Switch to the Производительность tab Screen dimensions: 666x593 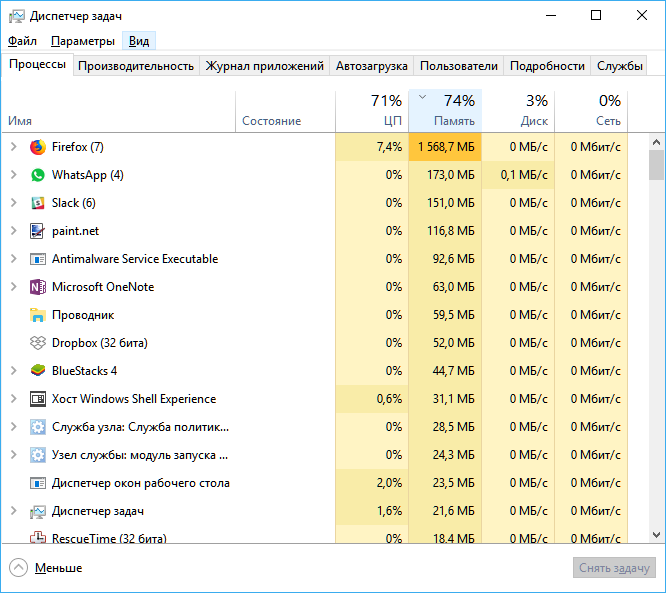pos(136,66)
